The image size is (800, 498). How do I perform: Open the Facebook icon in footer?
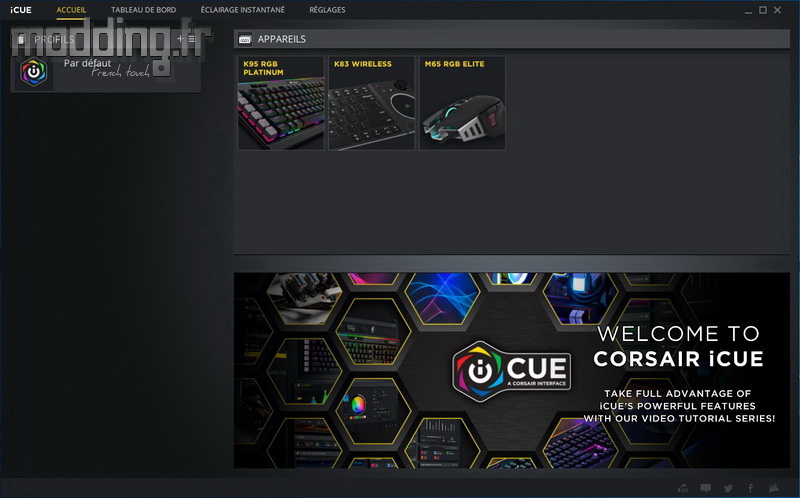pyautogui.click(x=751, y=488)
